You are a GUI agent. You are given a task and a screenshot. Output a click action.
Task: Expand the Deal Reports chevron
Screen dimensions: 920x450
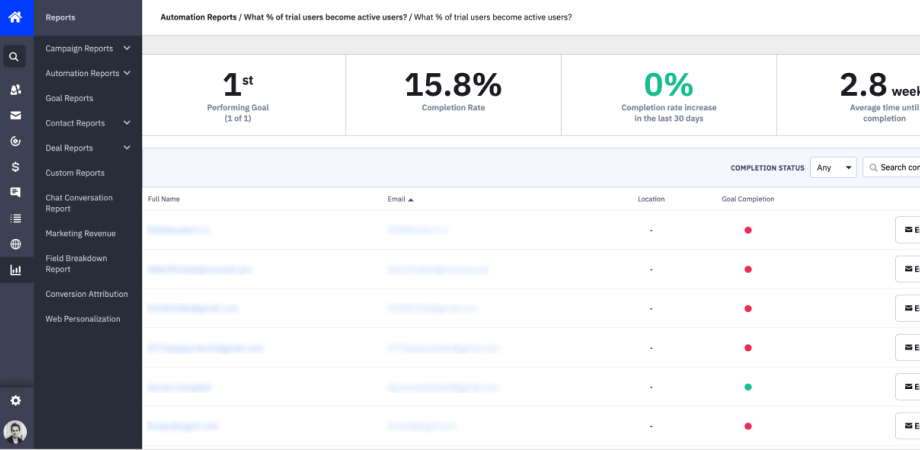pyautogui.click(x=127, y=147)
